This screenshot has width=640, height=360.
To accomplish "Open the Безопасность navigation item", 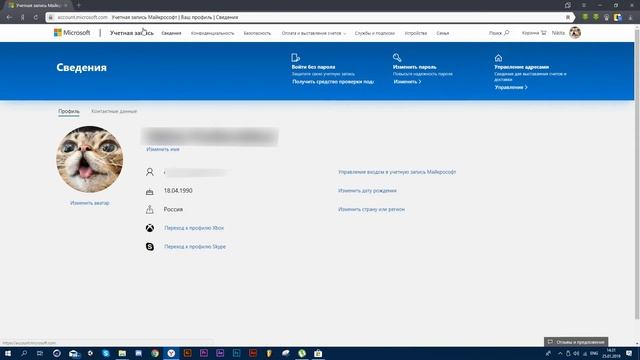I will [257, 33].
